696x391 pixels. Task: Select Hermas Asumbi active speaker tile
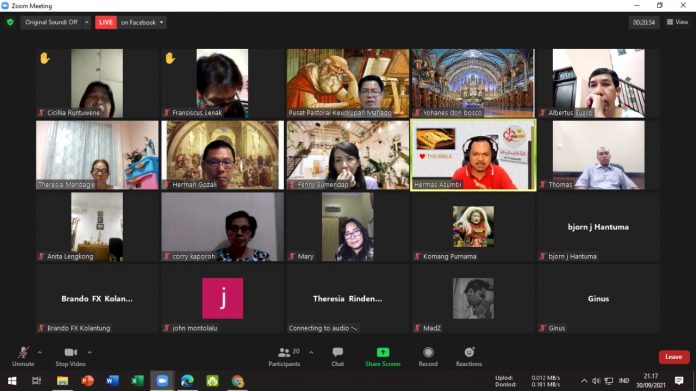pyautogui.click(x=473, y=155)
